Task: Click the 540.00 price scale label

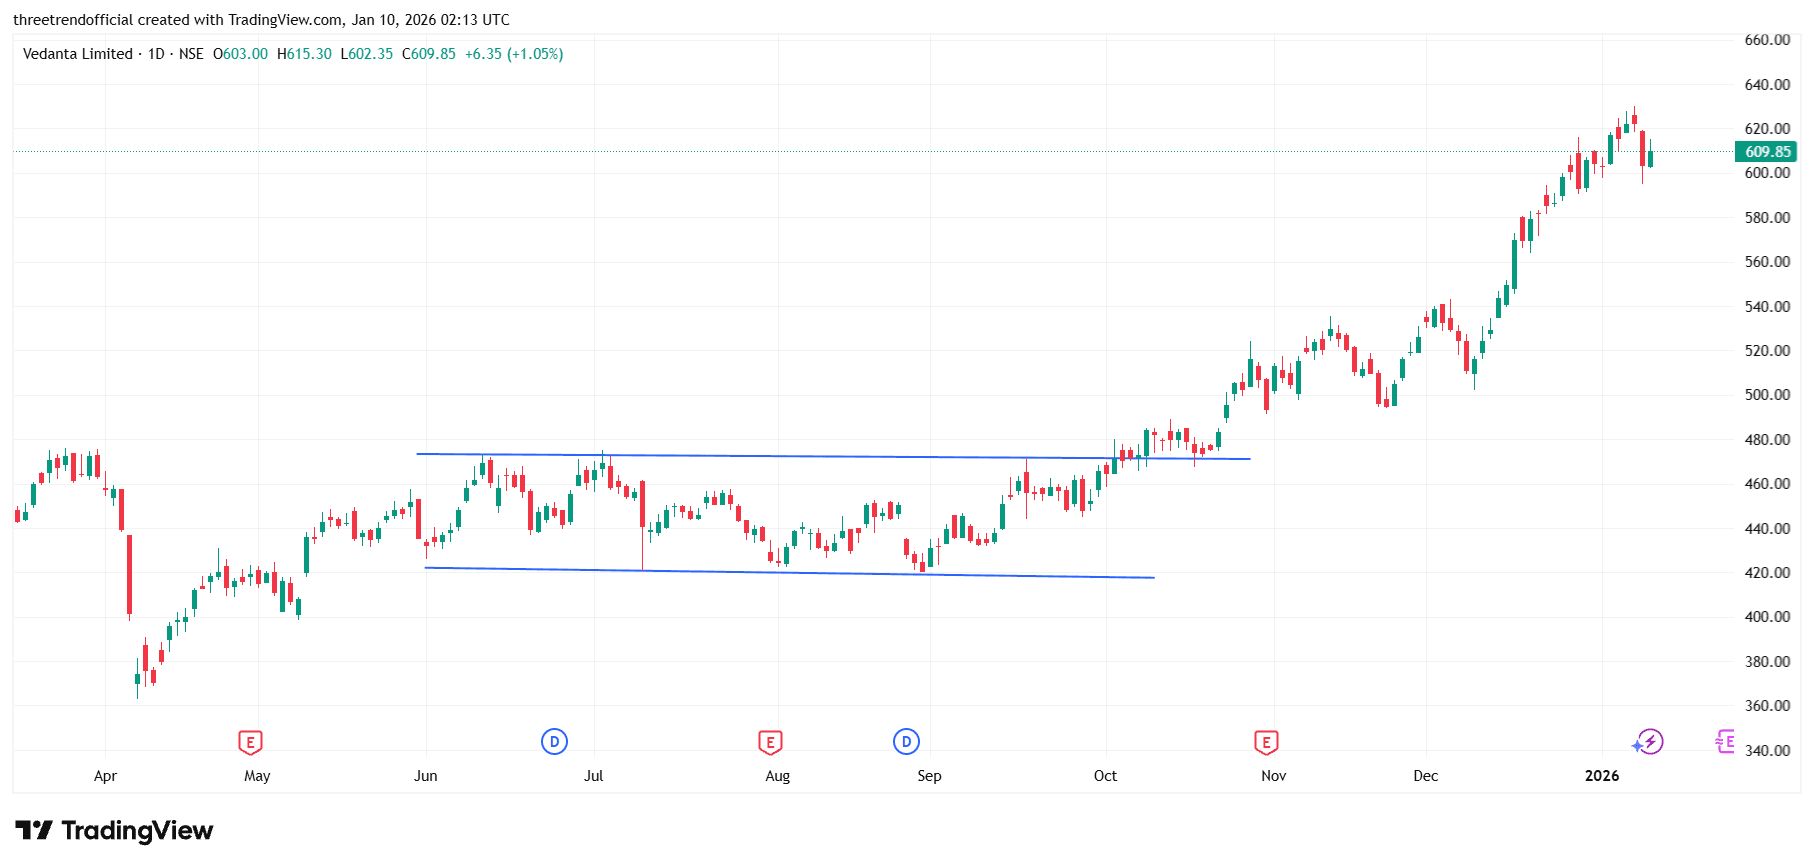Action: tap(1767, 307)
